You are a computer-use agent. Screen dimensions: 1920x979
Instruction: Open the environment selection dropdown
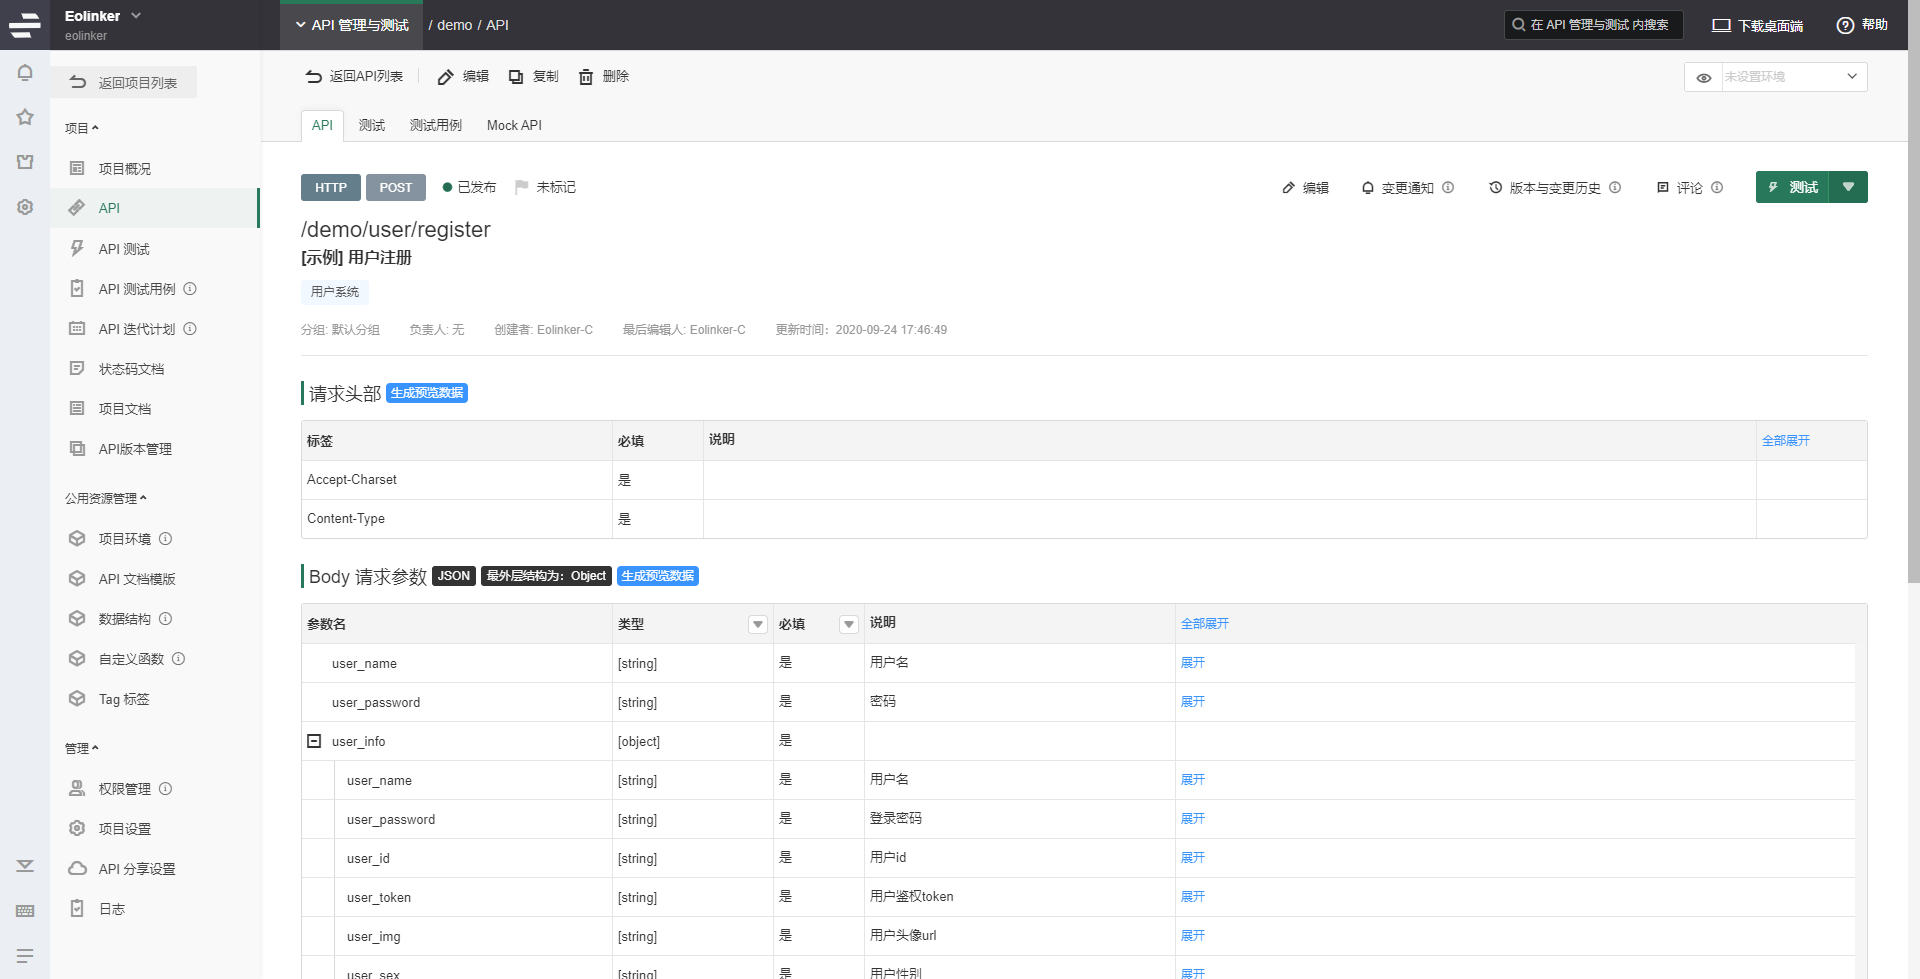(1794, 77)
